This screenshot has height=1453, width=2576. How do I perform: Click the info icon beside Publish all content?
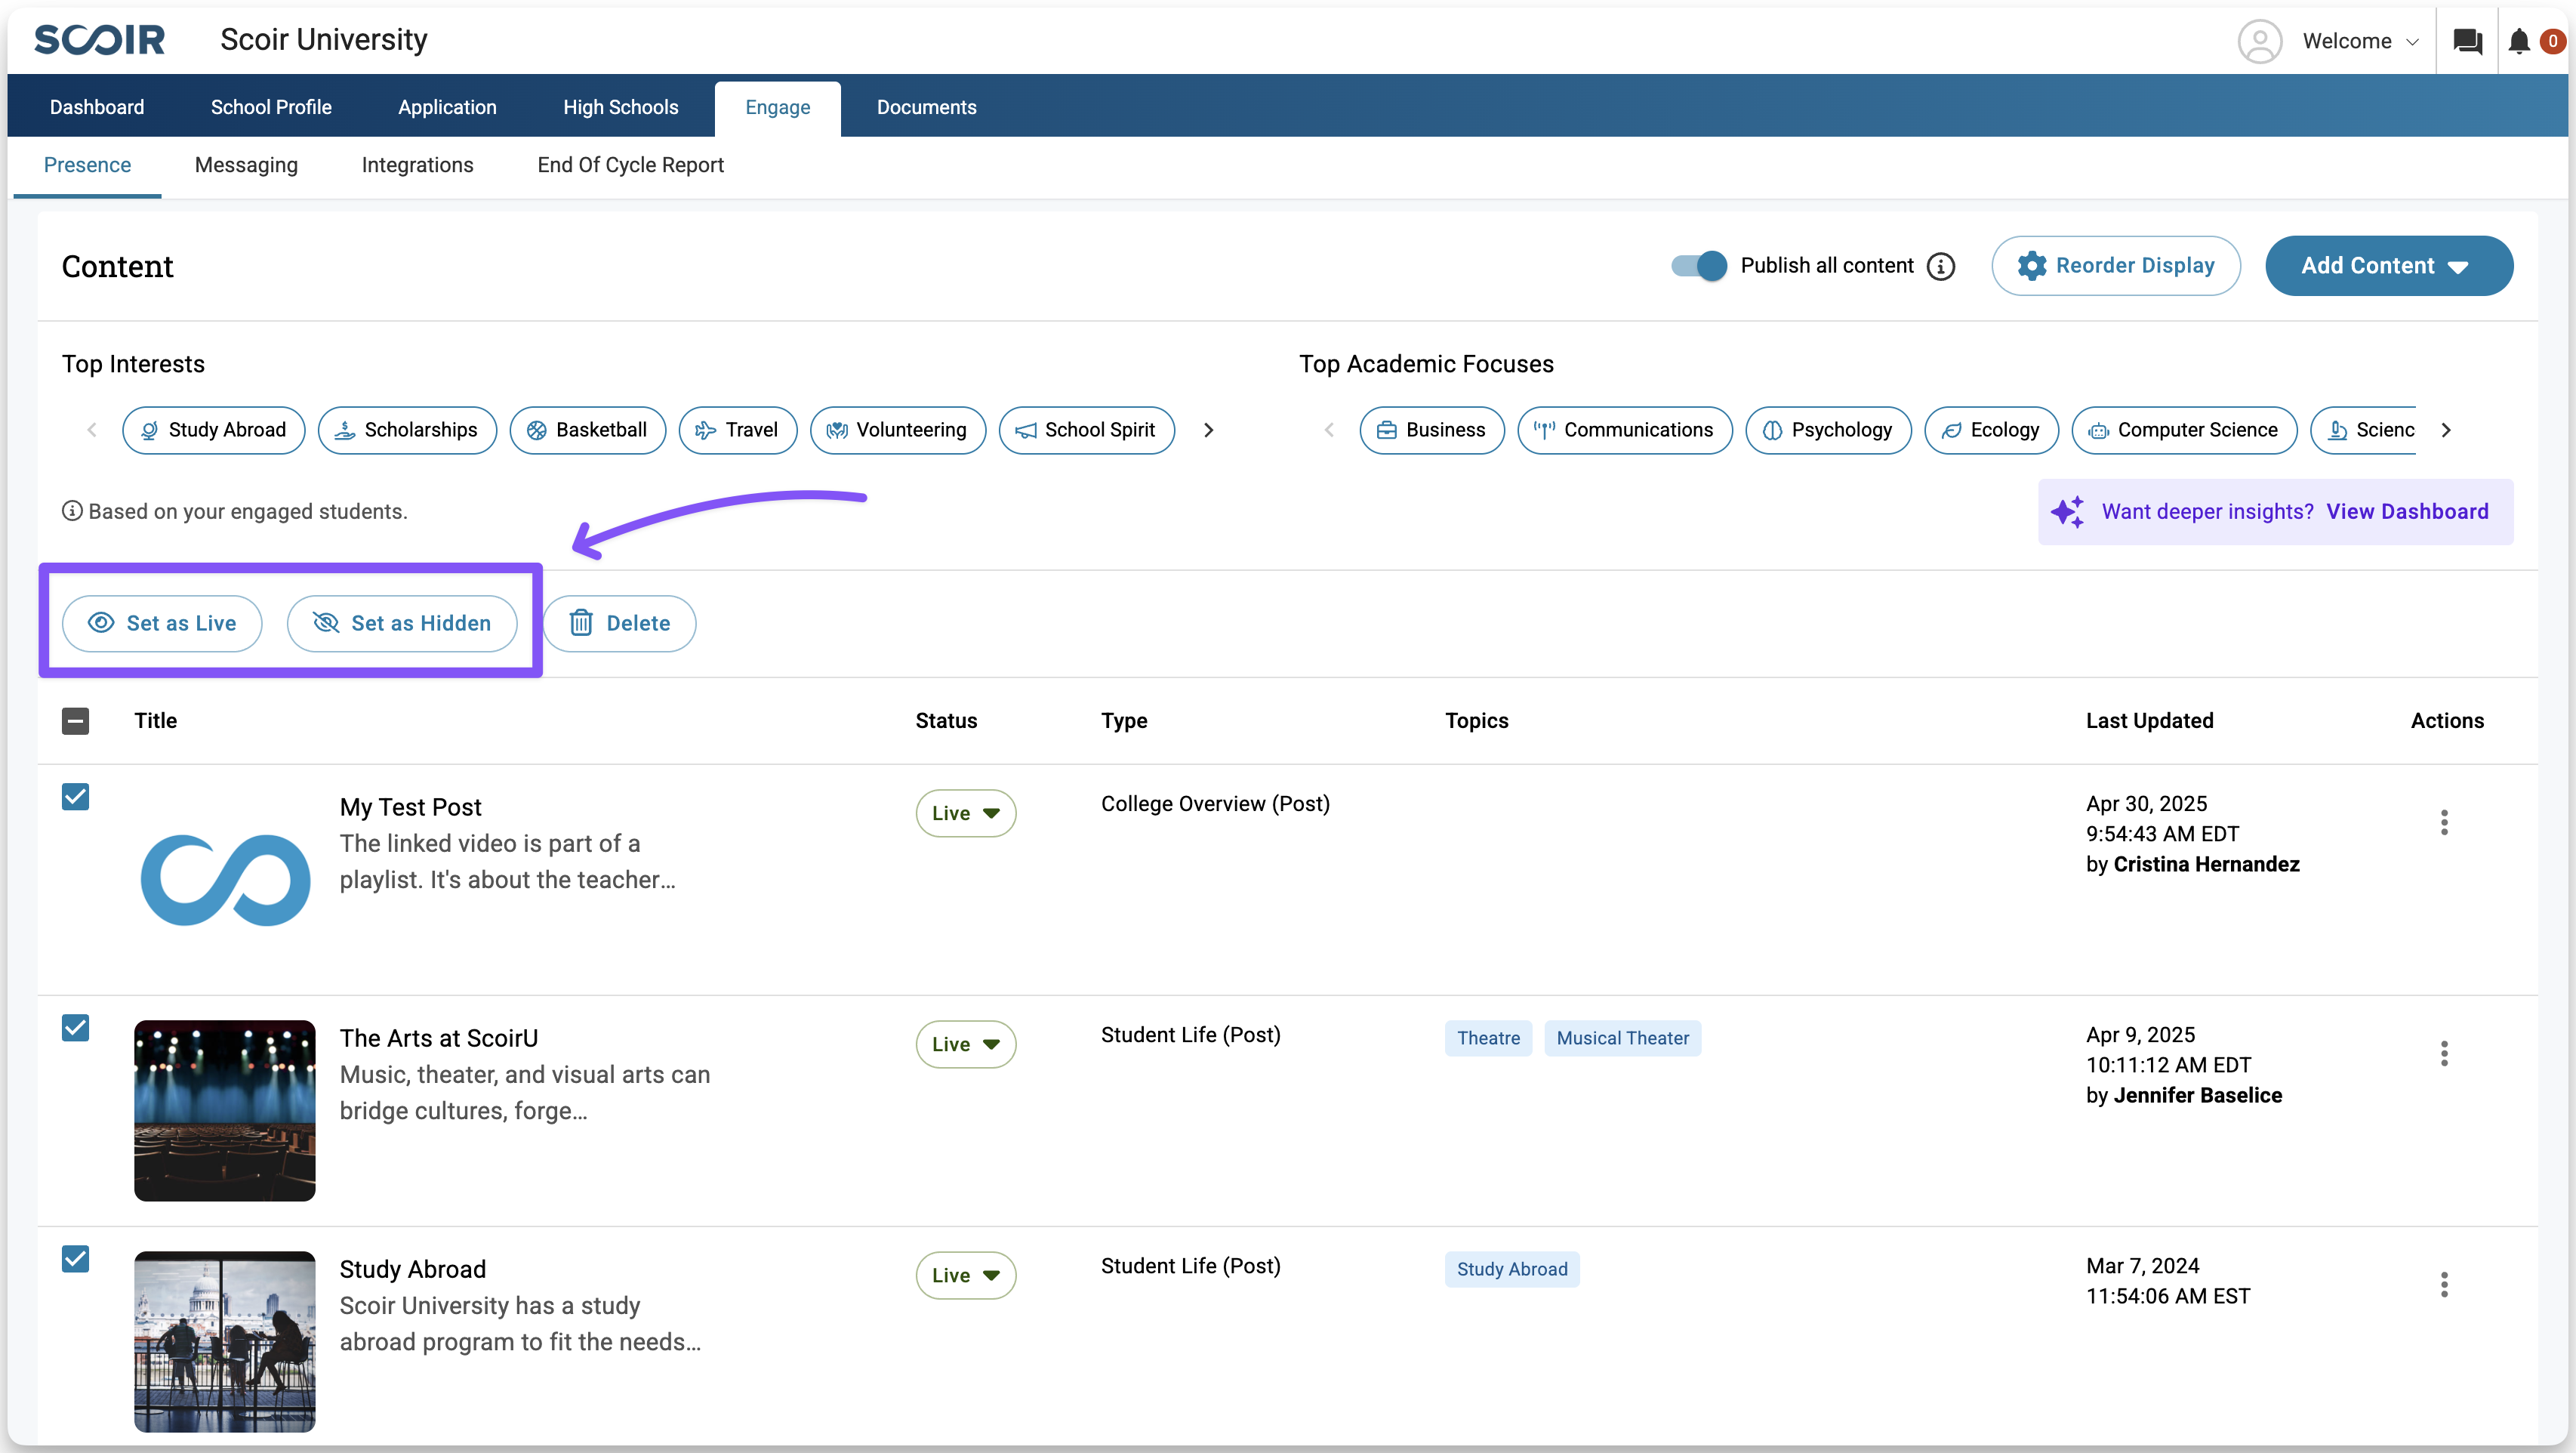[x=1941, y=266]
